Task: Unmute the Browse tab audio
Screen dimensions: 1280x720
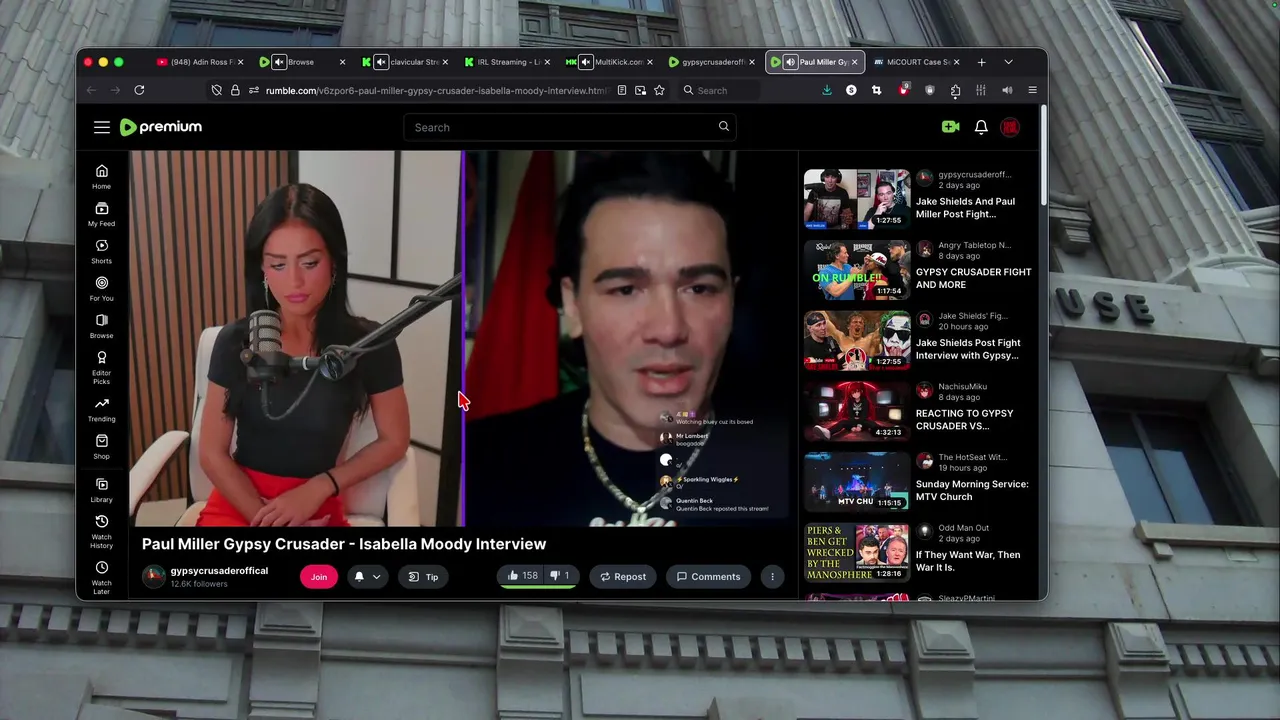Action: (x=279, y=62)
